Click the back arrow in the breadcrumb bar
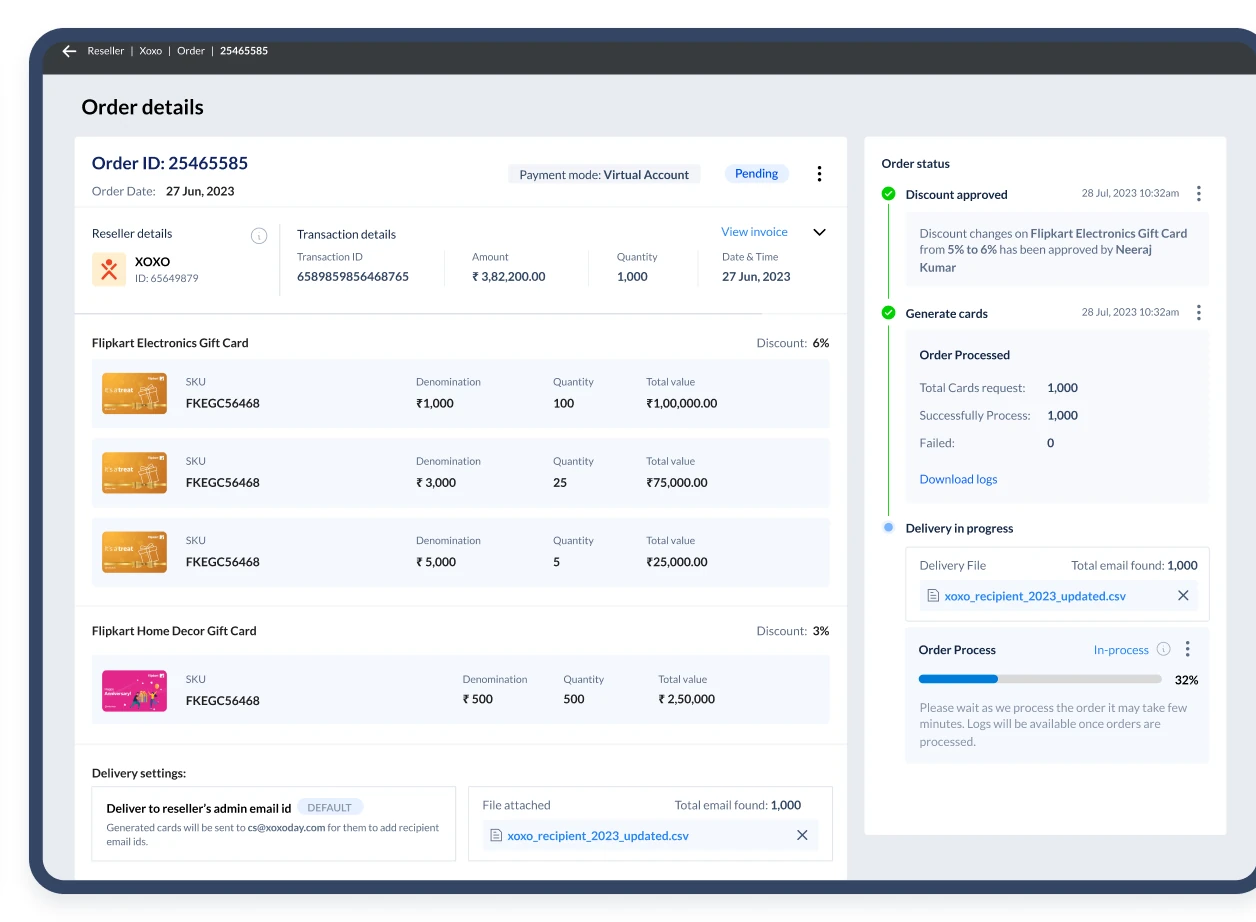Viewport: 1256px width, 922px height. click(69, 51)
